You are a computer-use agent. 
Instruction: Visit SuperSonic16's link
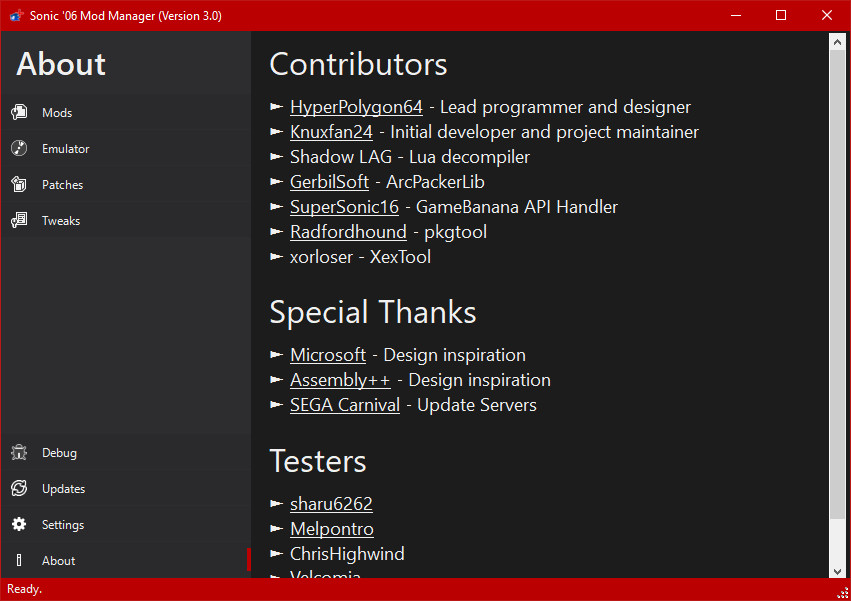click(x=344, y=207)
